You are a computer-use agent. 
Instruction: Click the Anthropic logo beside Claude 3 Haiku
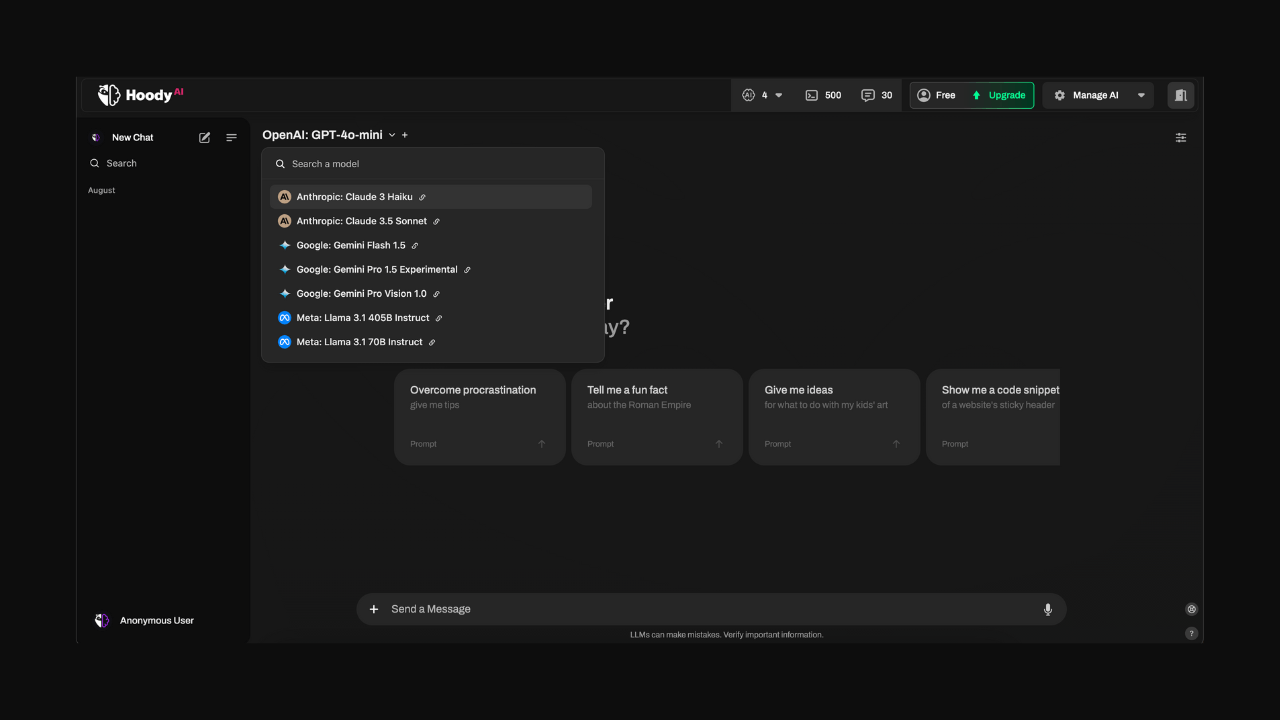click(x=284, y=197)
